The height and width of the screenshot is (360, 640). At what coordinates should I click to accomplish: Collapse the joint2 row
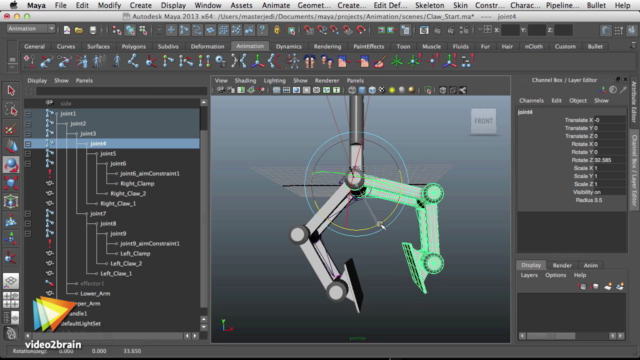coord(28,124)
